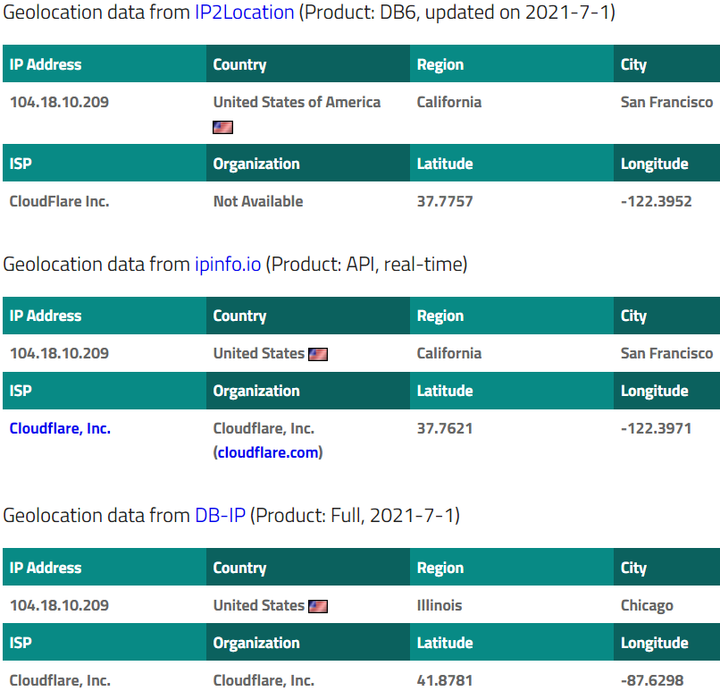Click latitude value 37.7621
The height and width of the screenshot is (691, 720).
coord(445,429)
